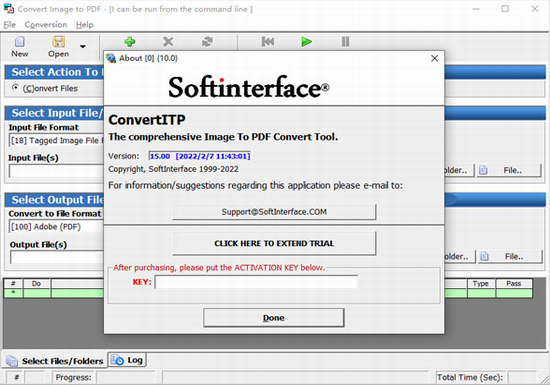This screenshot has height=385, width=550.
Task: Expand the arrow next to Open
Action: 83,46
